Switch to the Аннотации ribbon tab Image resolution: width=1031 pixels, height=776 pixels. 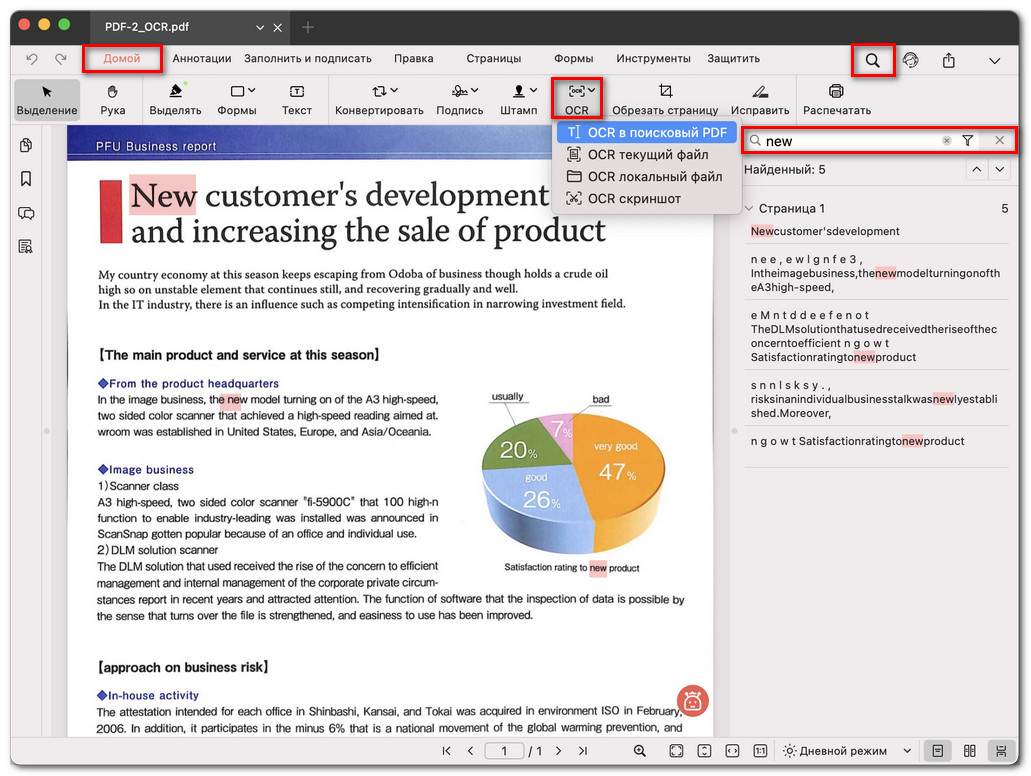coord(201,58)
